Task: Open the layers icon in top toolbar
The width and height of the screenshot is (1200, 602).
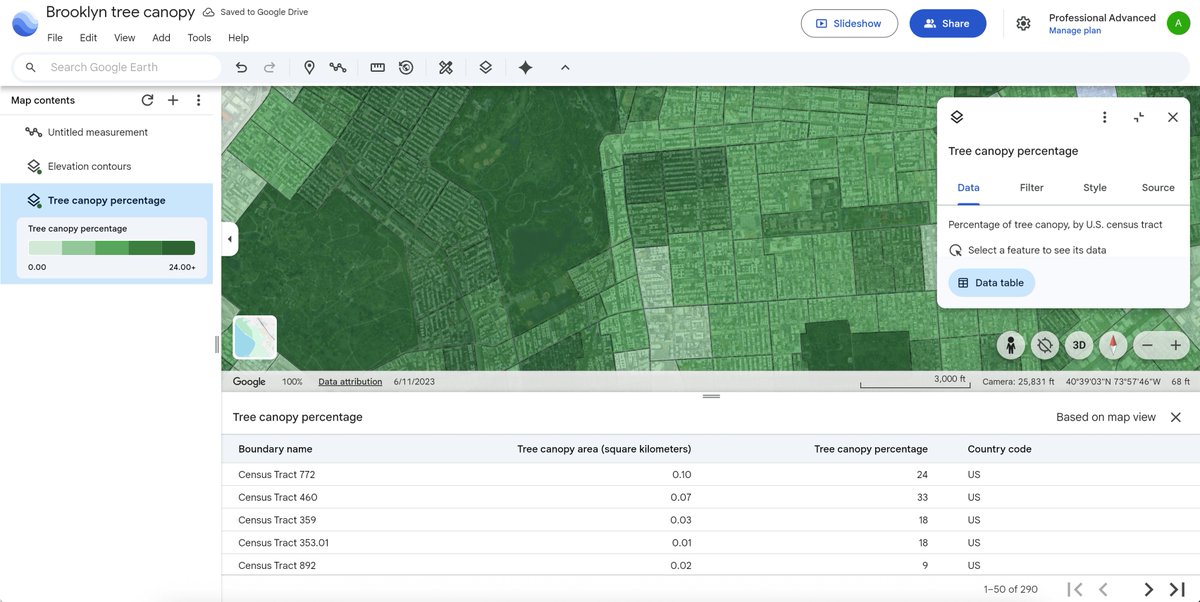Action: (485, 67)
